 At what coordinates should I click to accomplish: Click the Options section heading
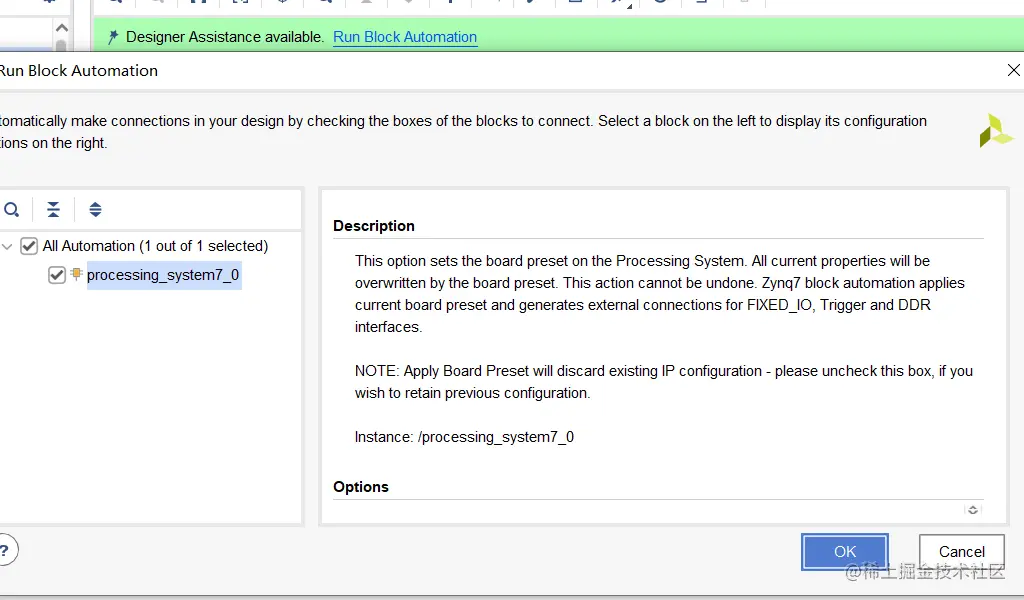(361, 487)
